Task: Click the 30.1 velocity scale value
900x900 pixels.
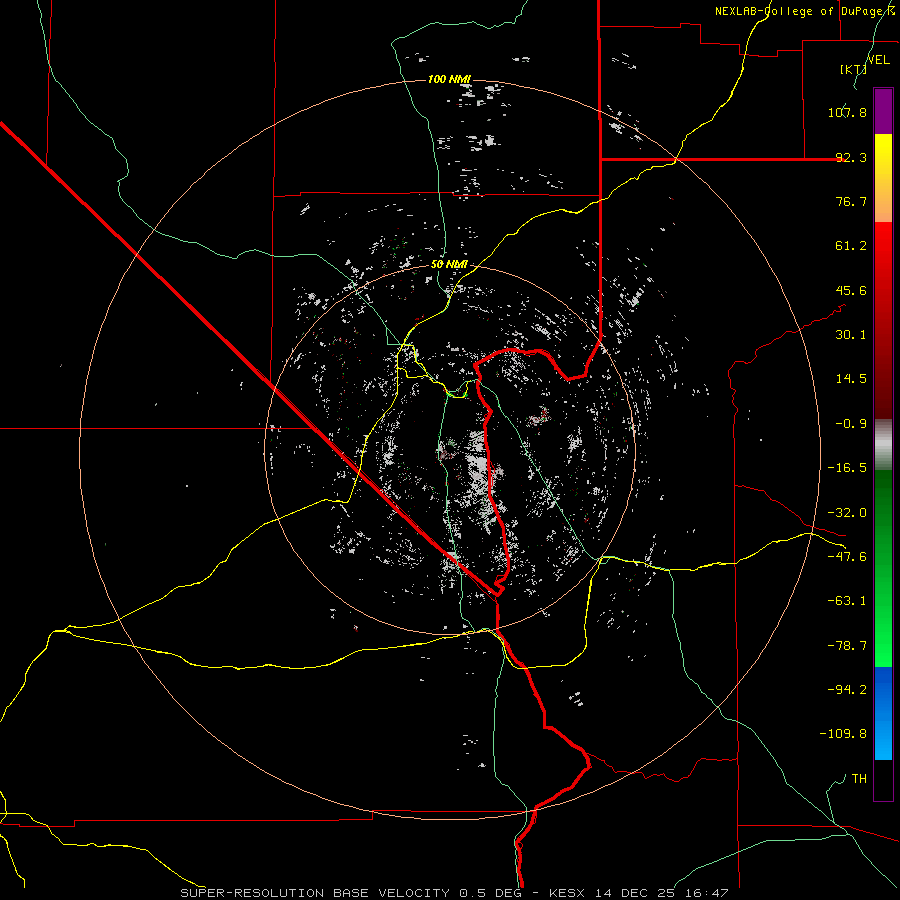Action: click(851, 335)
